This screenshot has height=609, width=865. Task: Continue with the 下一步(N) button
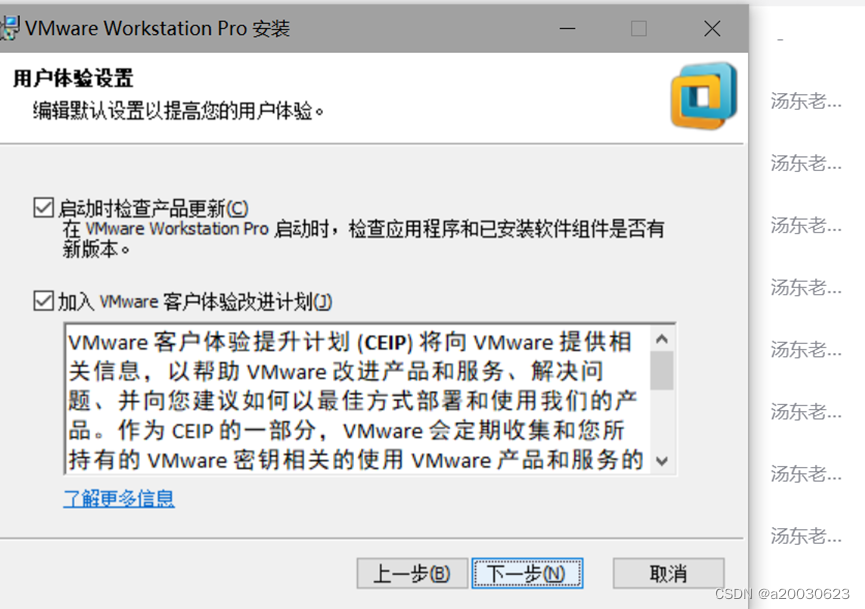click(527, 573)
